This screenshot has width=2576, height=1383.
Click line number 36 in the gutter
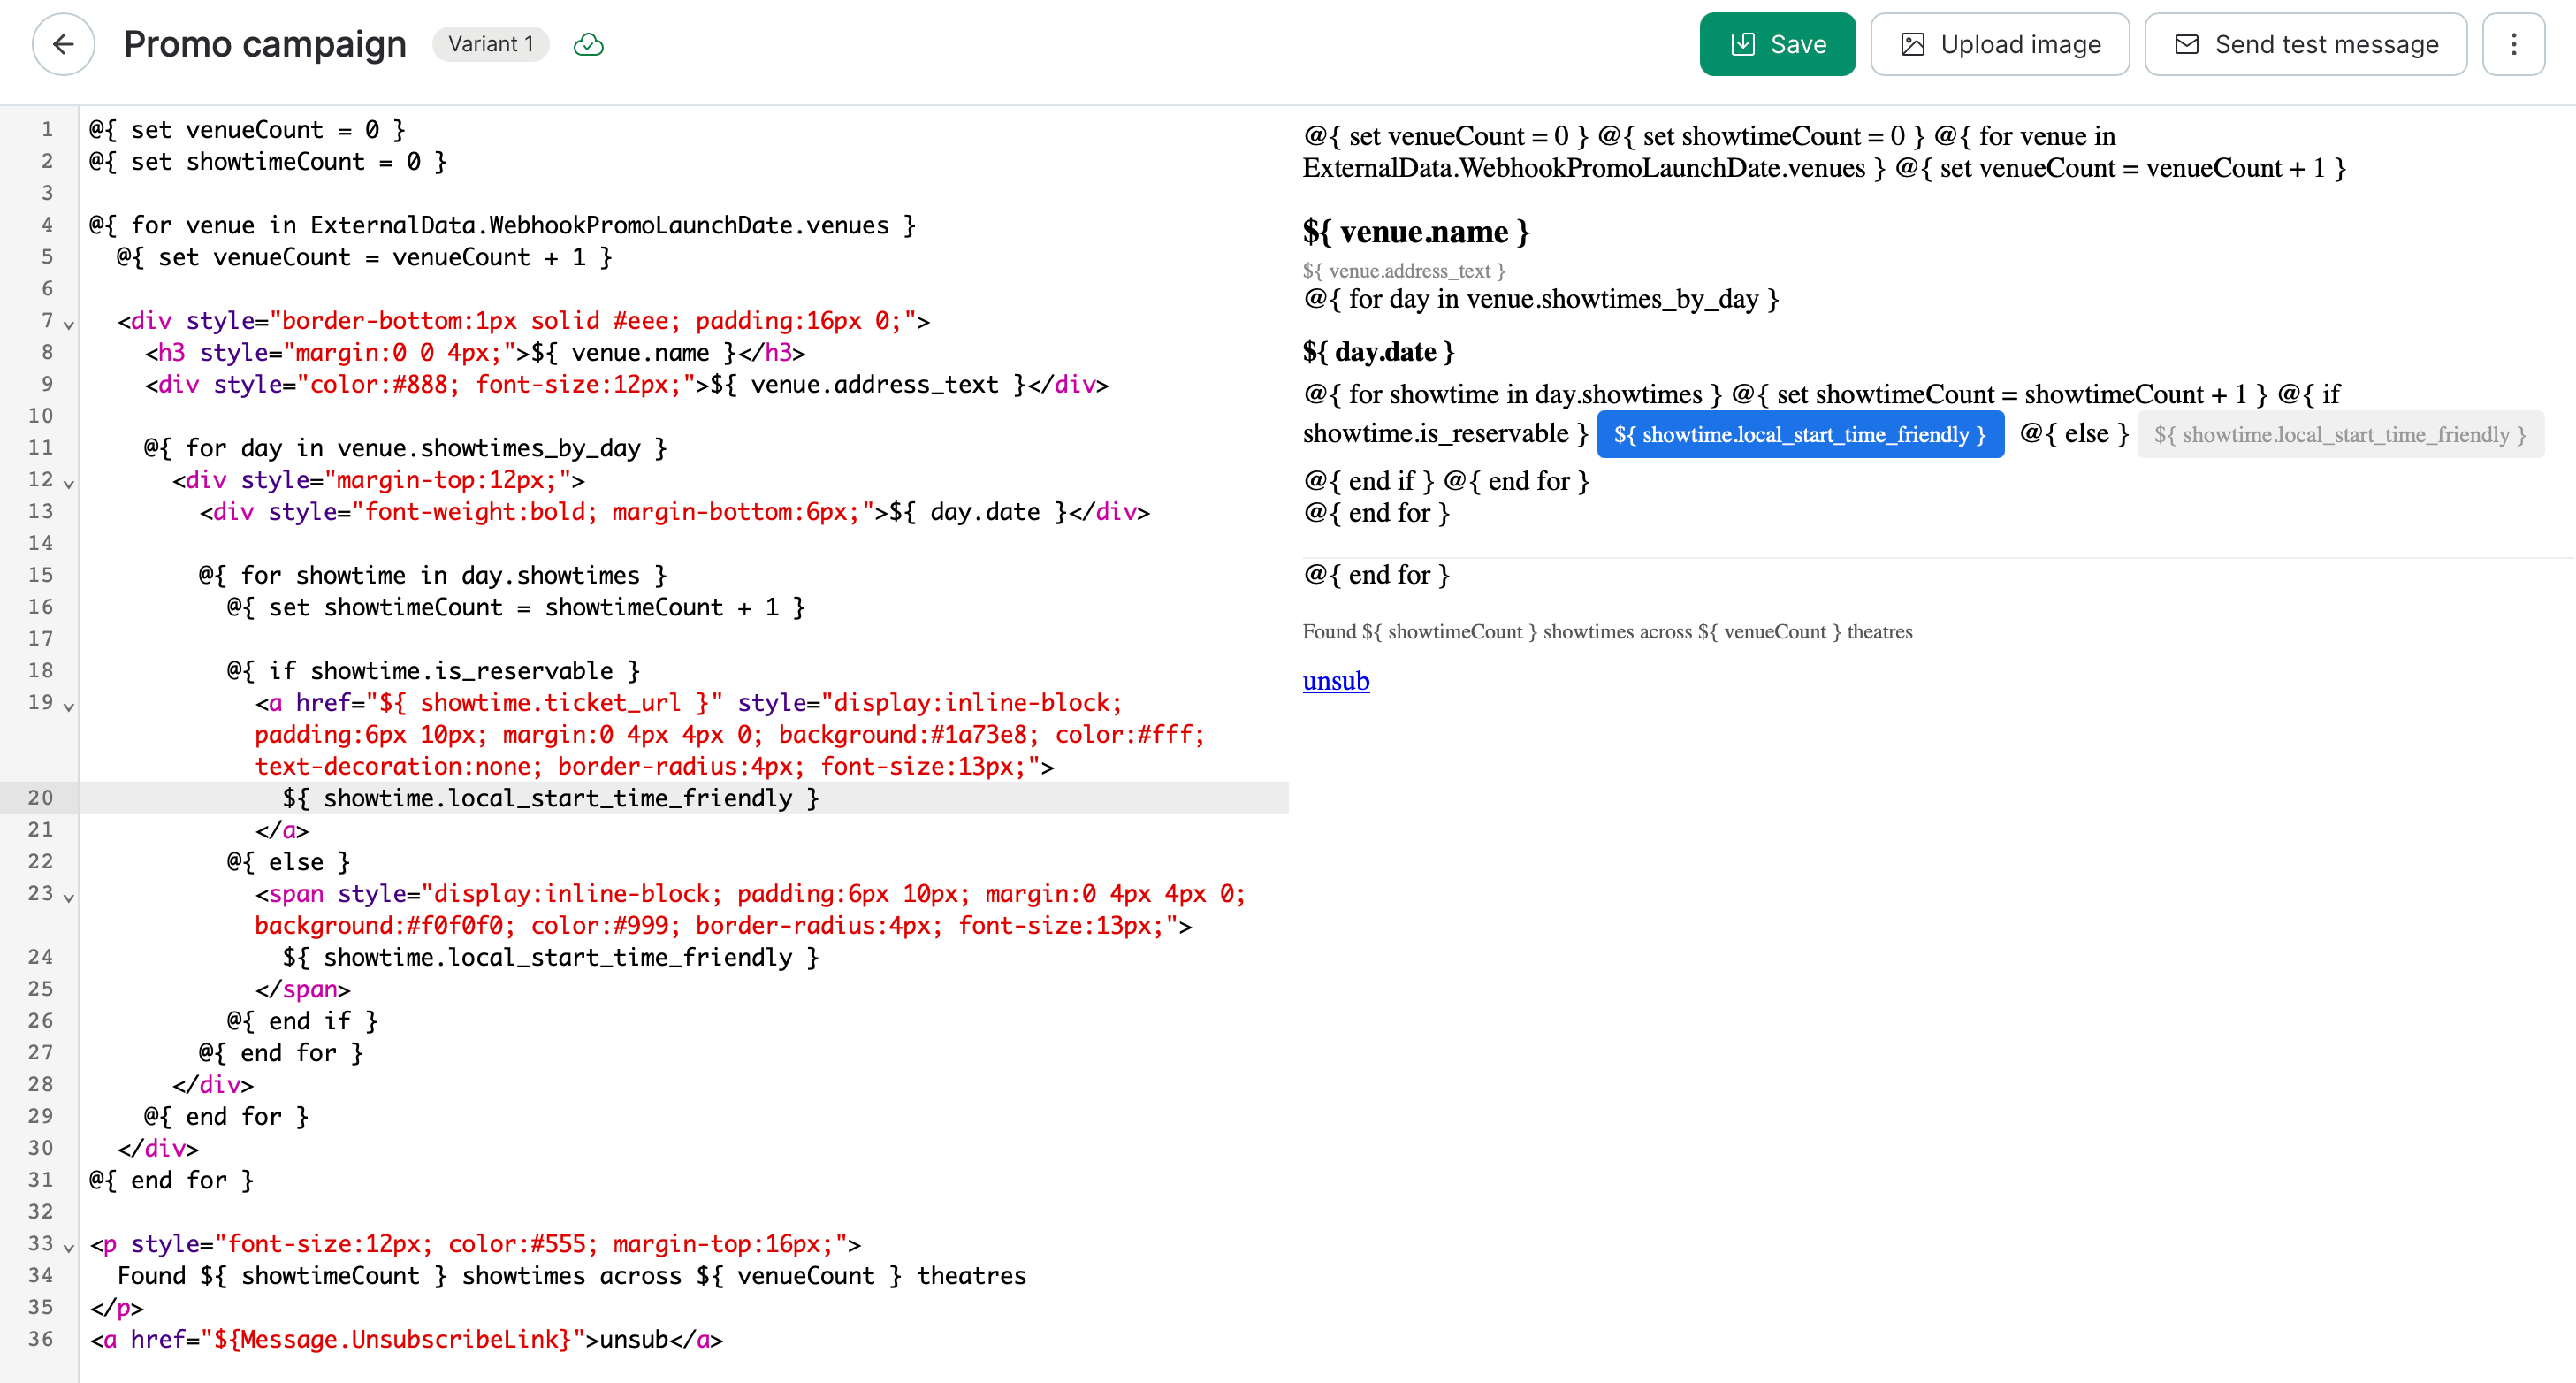pos(40,1339)
